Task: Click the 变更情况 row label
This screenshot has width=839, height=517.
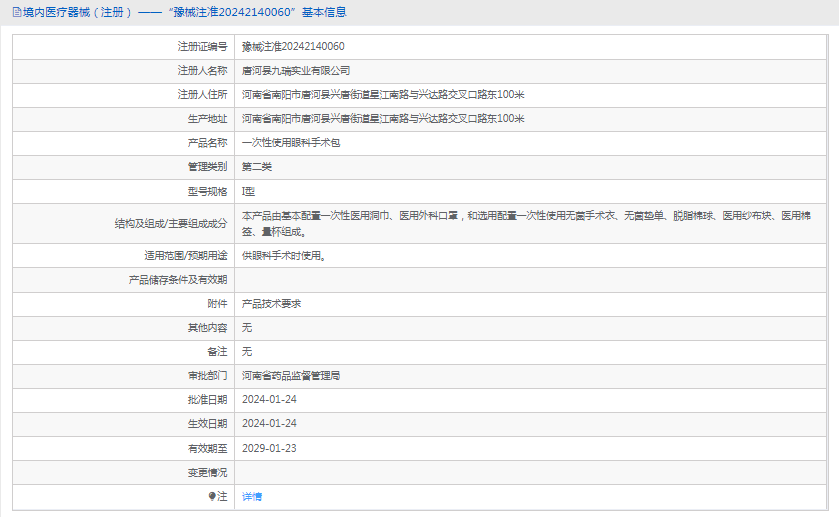Action: pyautogui.click(x=208, y=472)
